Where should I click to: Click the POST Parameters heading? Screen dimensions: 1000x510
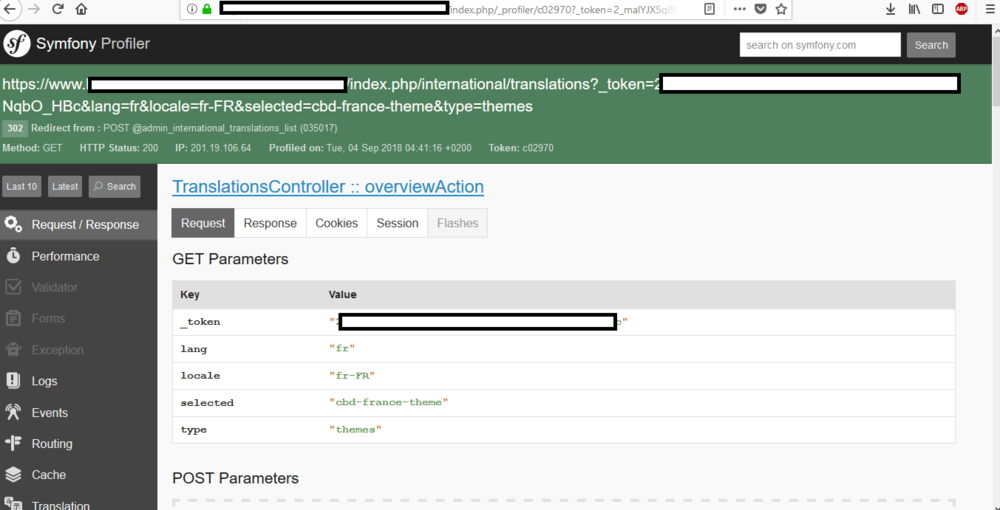click(235, 478)
